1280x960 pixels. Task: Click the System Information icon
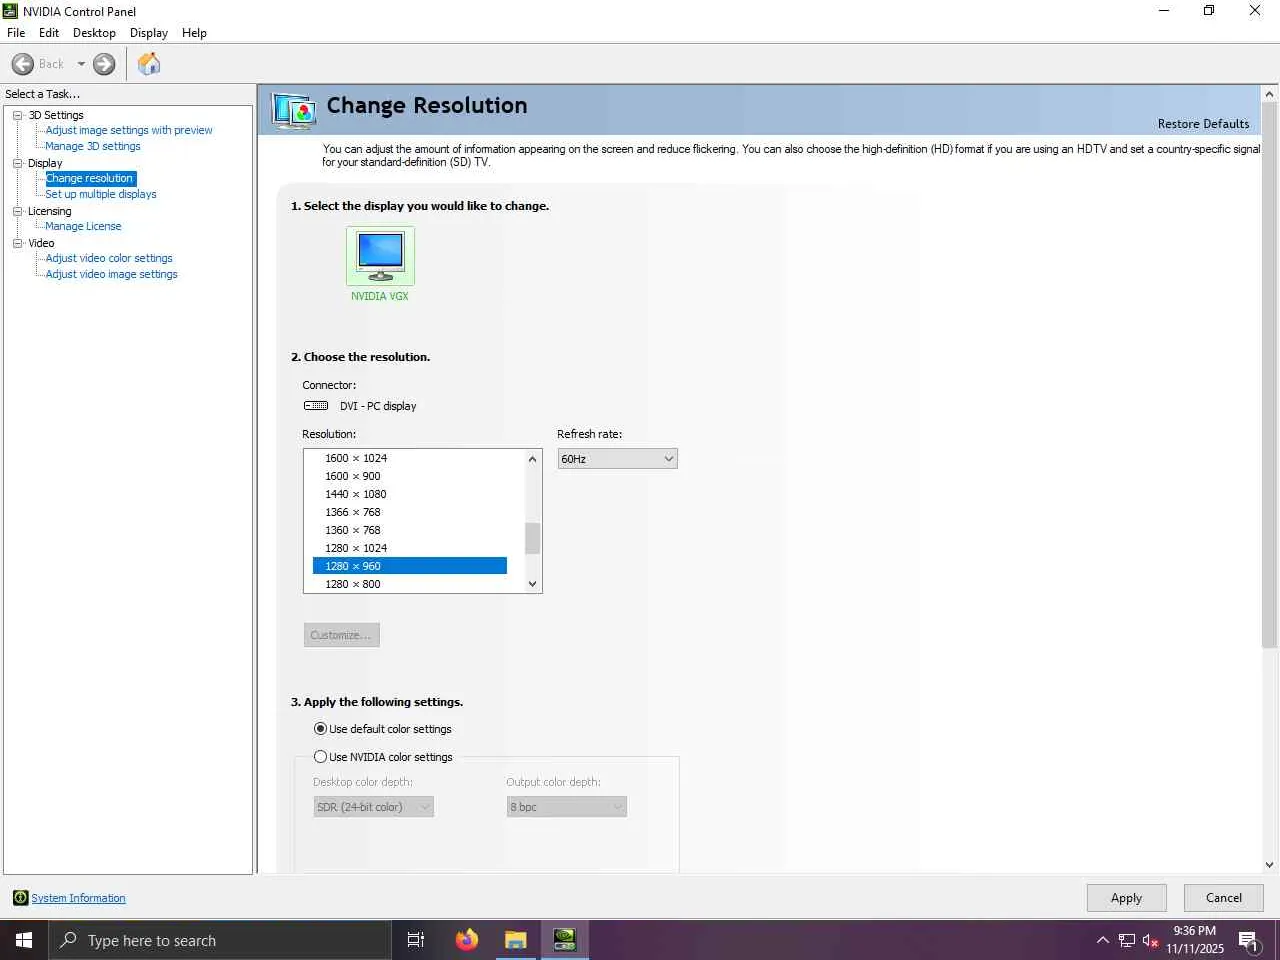pyautogui.click(x=20, y=898)
